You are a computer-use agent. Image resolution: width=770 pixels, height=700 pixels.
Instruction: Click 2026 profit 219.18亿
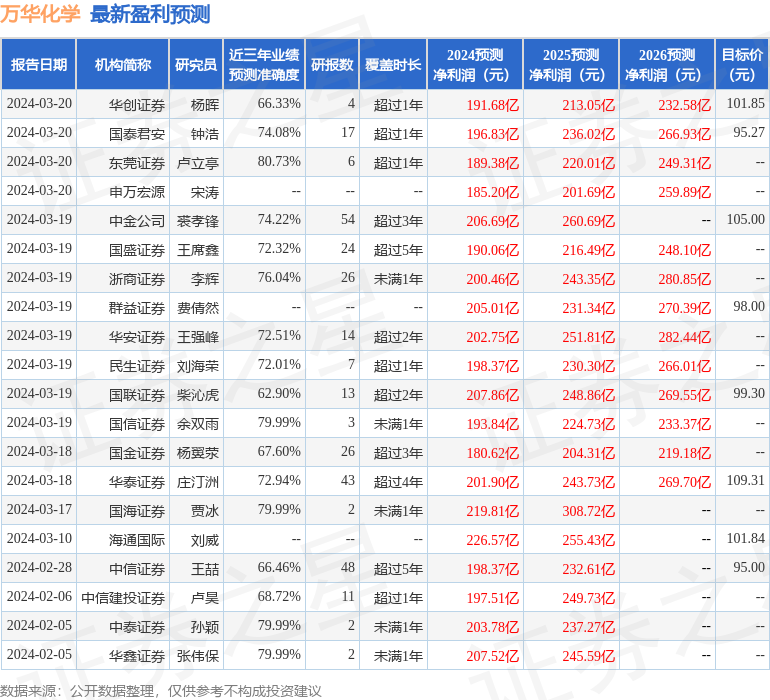coord(685,452)
